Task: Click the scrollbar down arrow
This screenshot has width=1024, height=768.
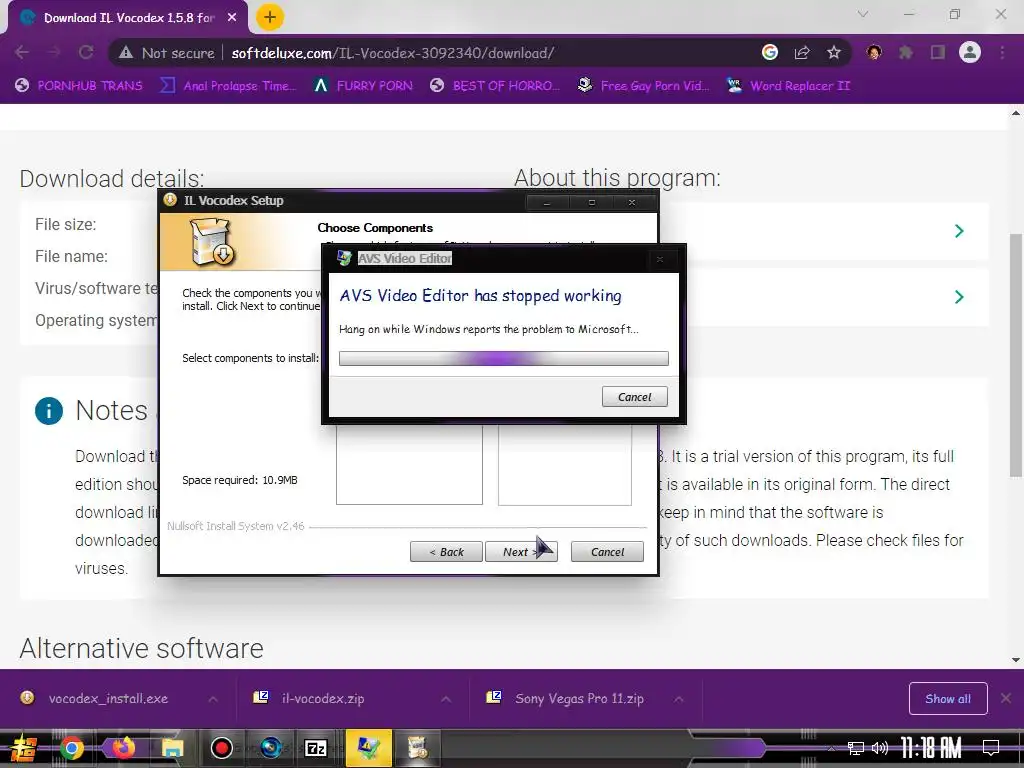Action: [x=1016, y=660]
